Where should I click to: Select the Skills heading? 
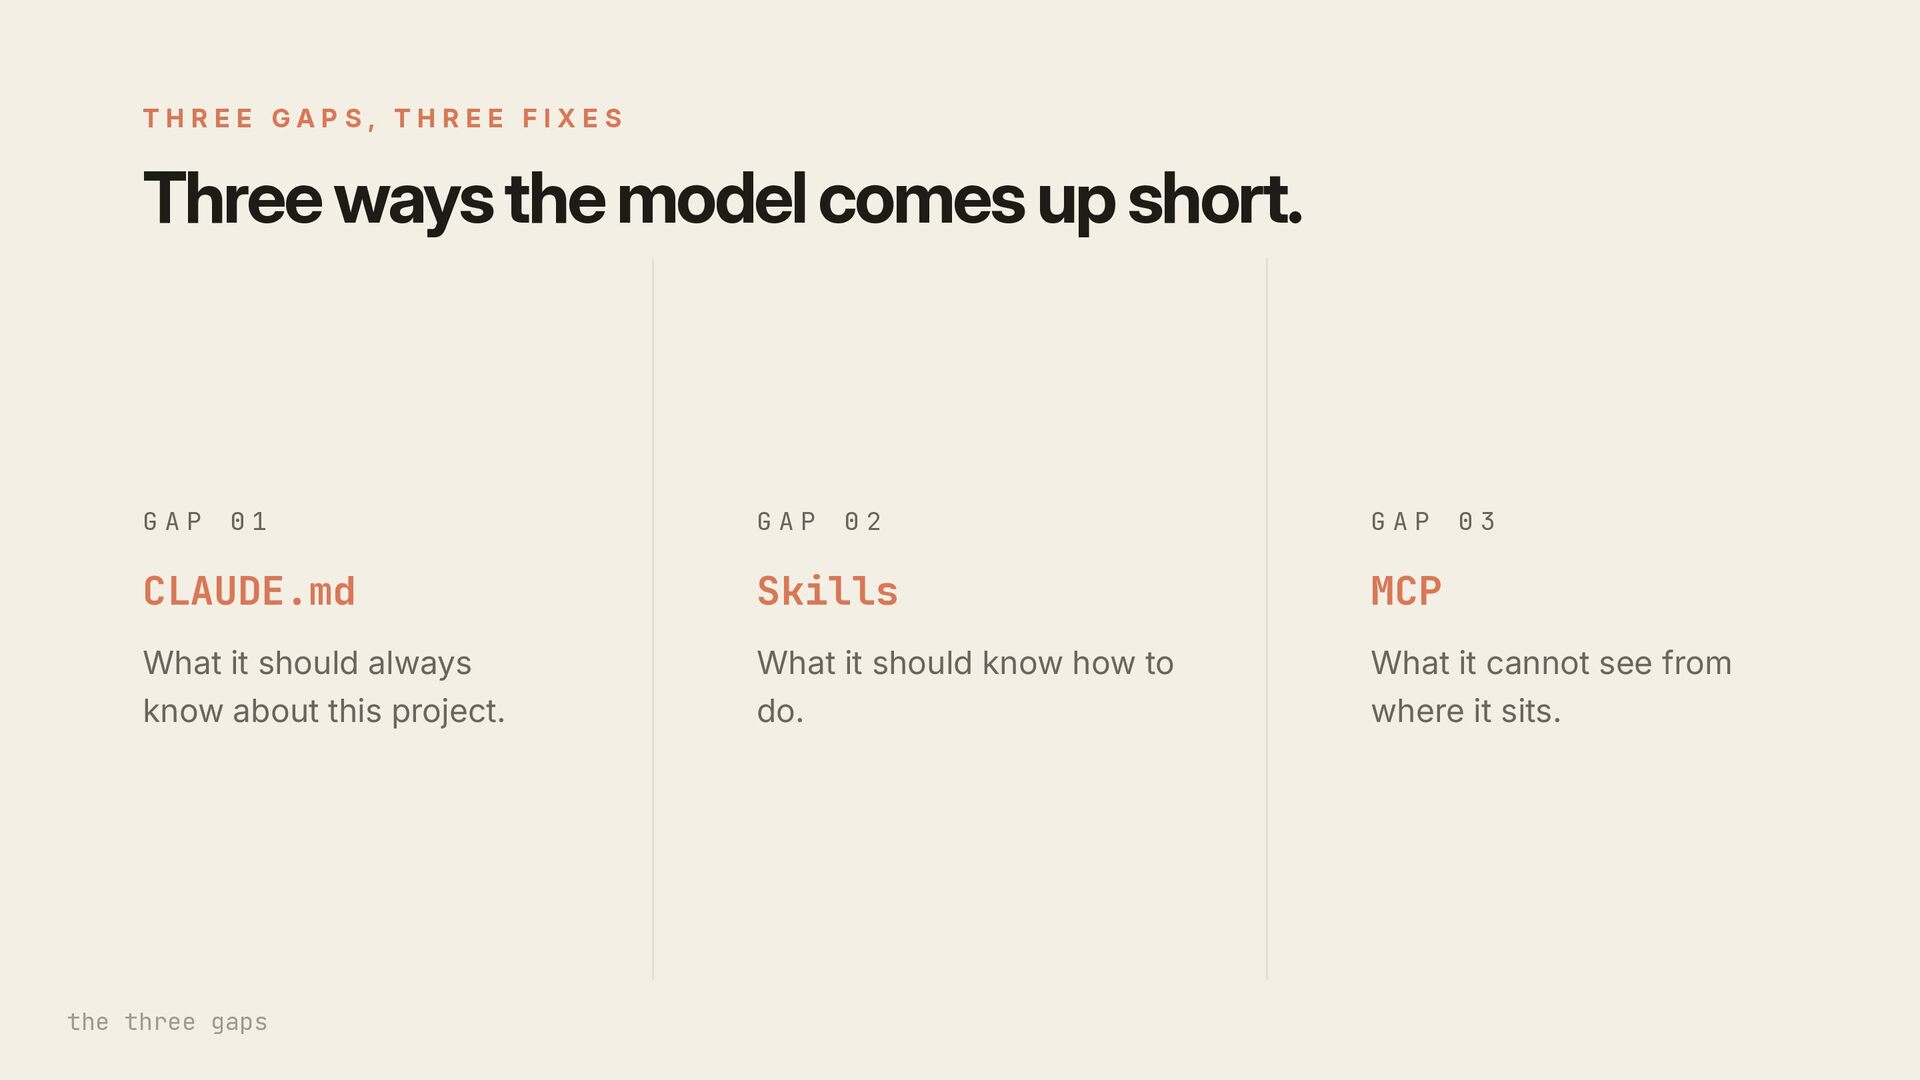(x=827, y=591)
